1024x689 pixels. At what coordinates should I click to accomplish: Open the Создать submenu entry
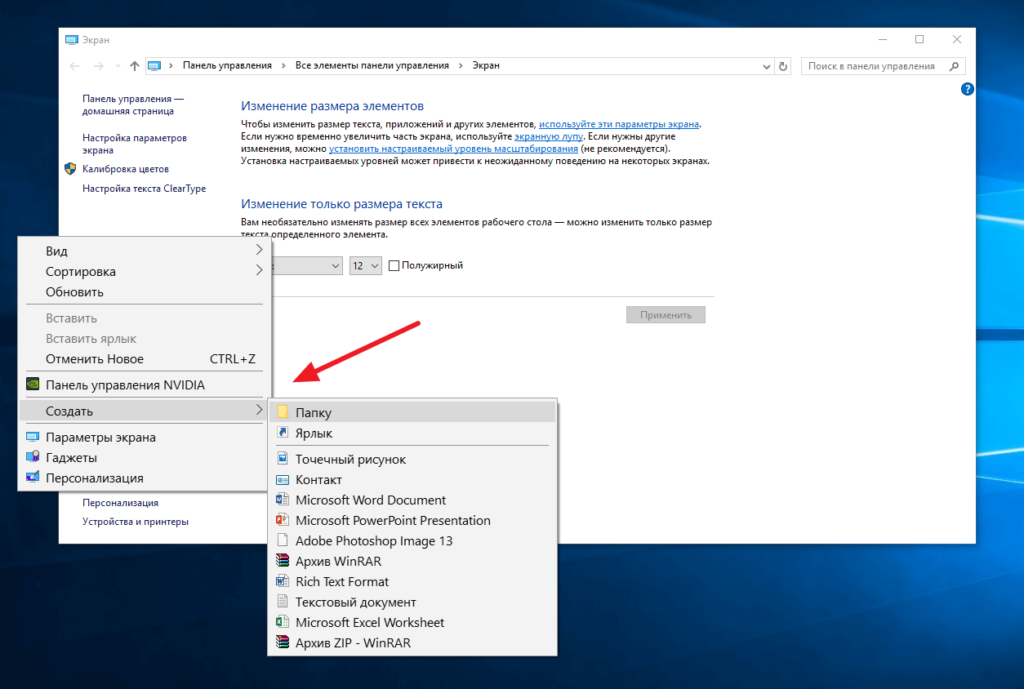(x=144, y=411)
